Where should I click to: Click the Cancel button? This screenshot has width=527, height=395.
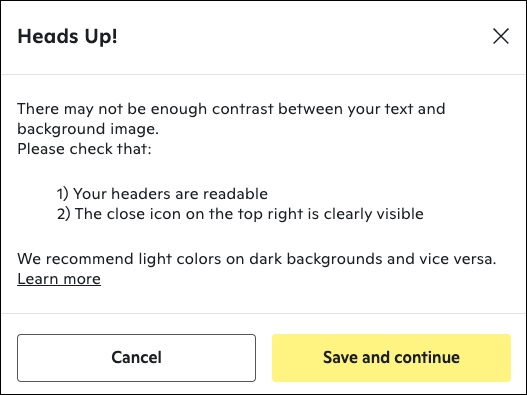tap(136, 358)
